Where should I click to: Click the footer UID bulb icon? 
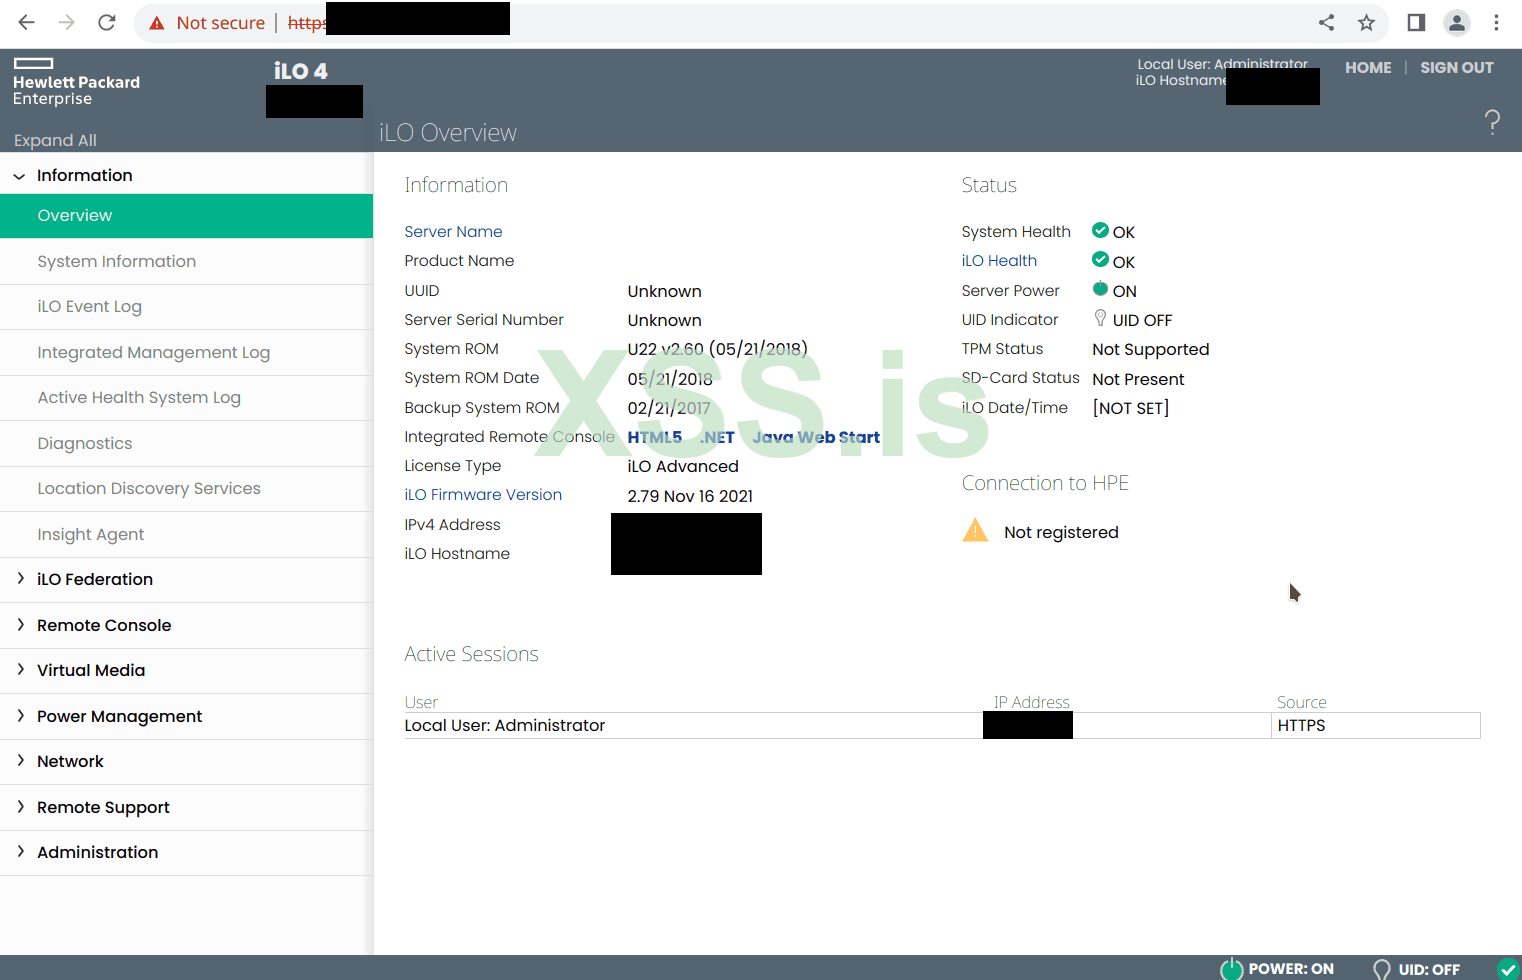1382,969
